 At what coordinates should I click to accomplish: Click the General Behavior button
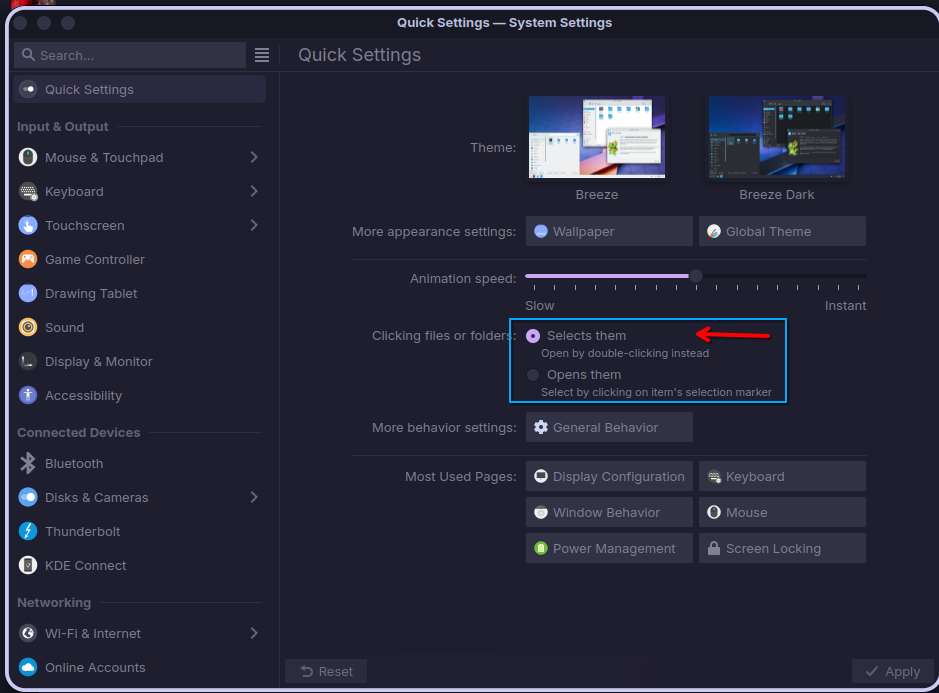point(609,427)
